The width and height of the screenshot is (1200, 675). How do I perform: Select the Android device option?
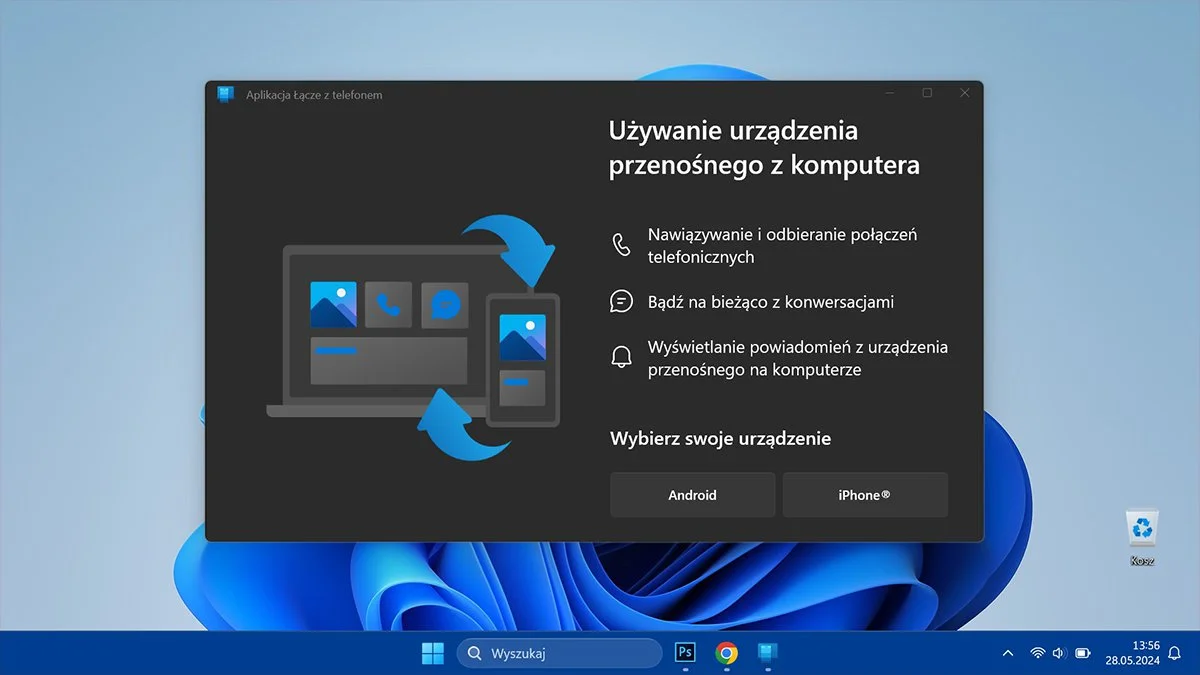(x=692, y=494)
